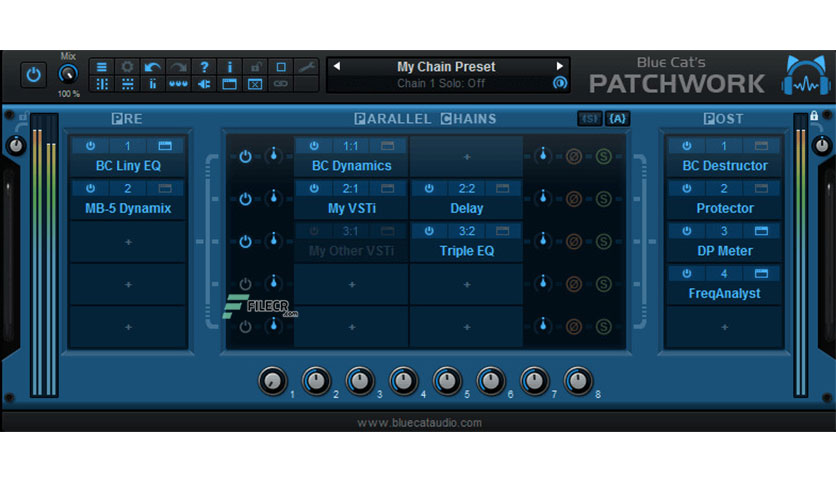The width and height of the screenshot is (836, 484).
Task: Click the Chain 1 Solo: Off text
Action: (441, 83)
